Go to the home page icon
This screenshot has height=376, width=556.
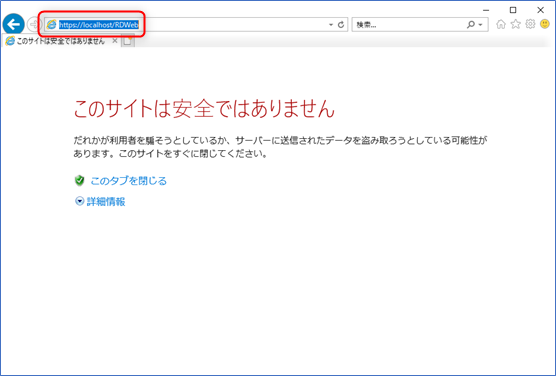501,24
